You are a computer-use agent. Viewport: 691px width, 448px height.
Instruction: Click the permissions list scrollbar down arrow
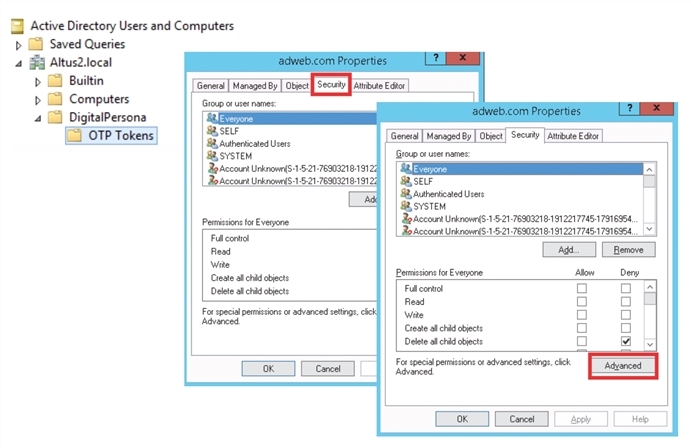click(651, 342)
